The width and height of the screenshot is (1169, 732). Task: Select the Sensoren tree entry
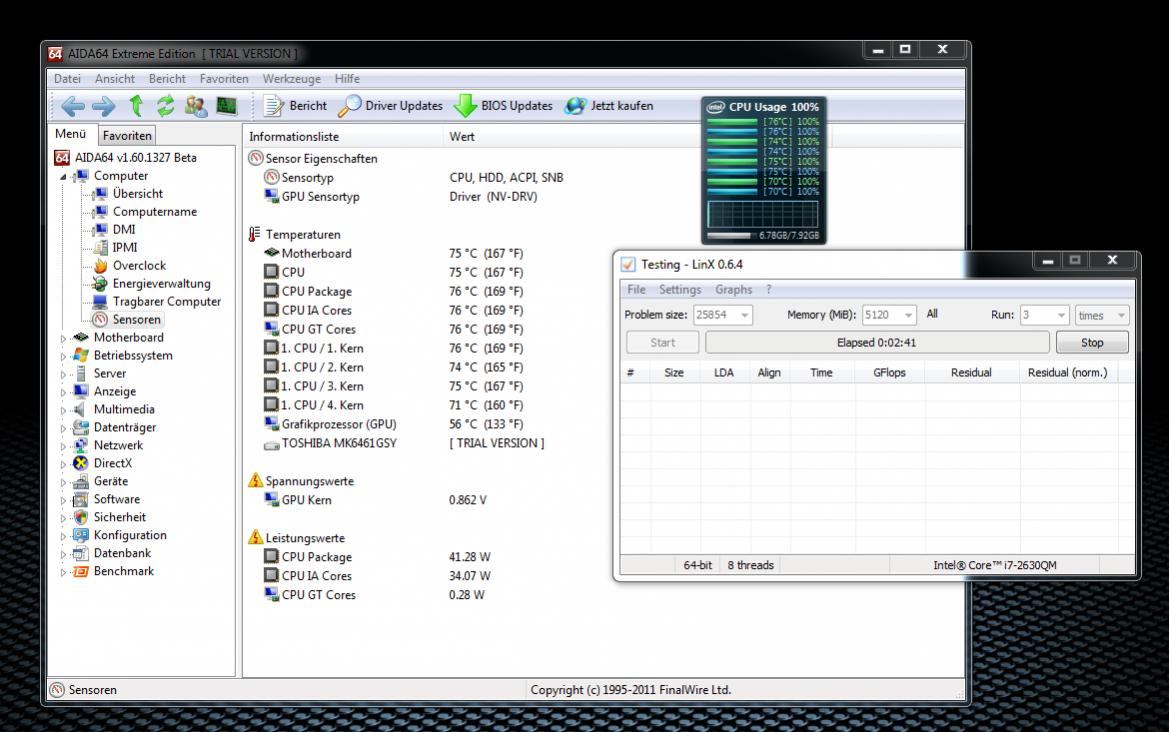click(136, 319)
